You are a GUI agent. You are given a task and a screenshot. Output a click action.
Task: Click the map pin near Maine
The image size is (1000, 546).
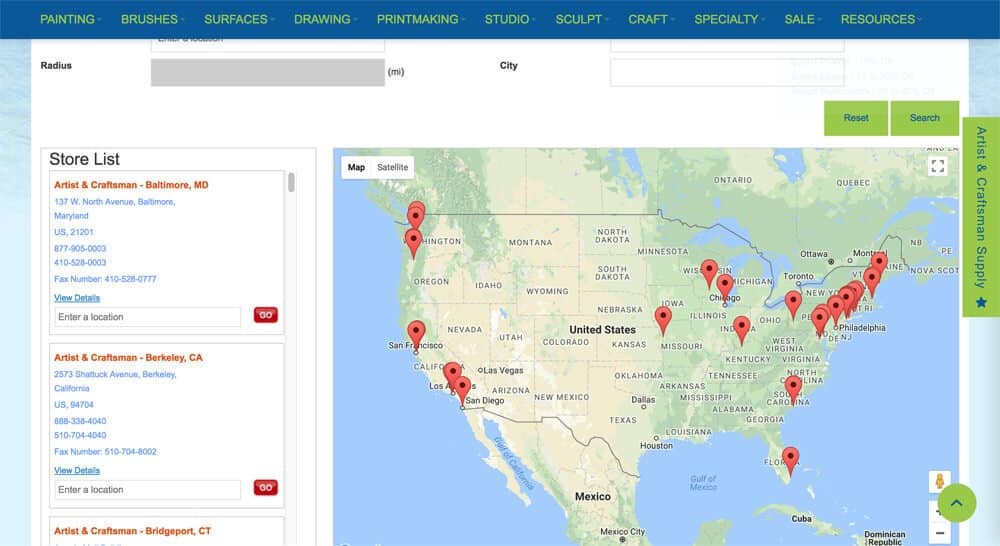(x=879, y=263)
